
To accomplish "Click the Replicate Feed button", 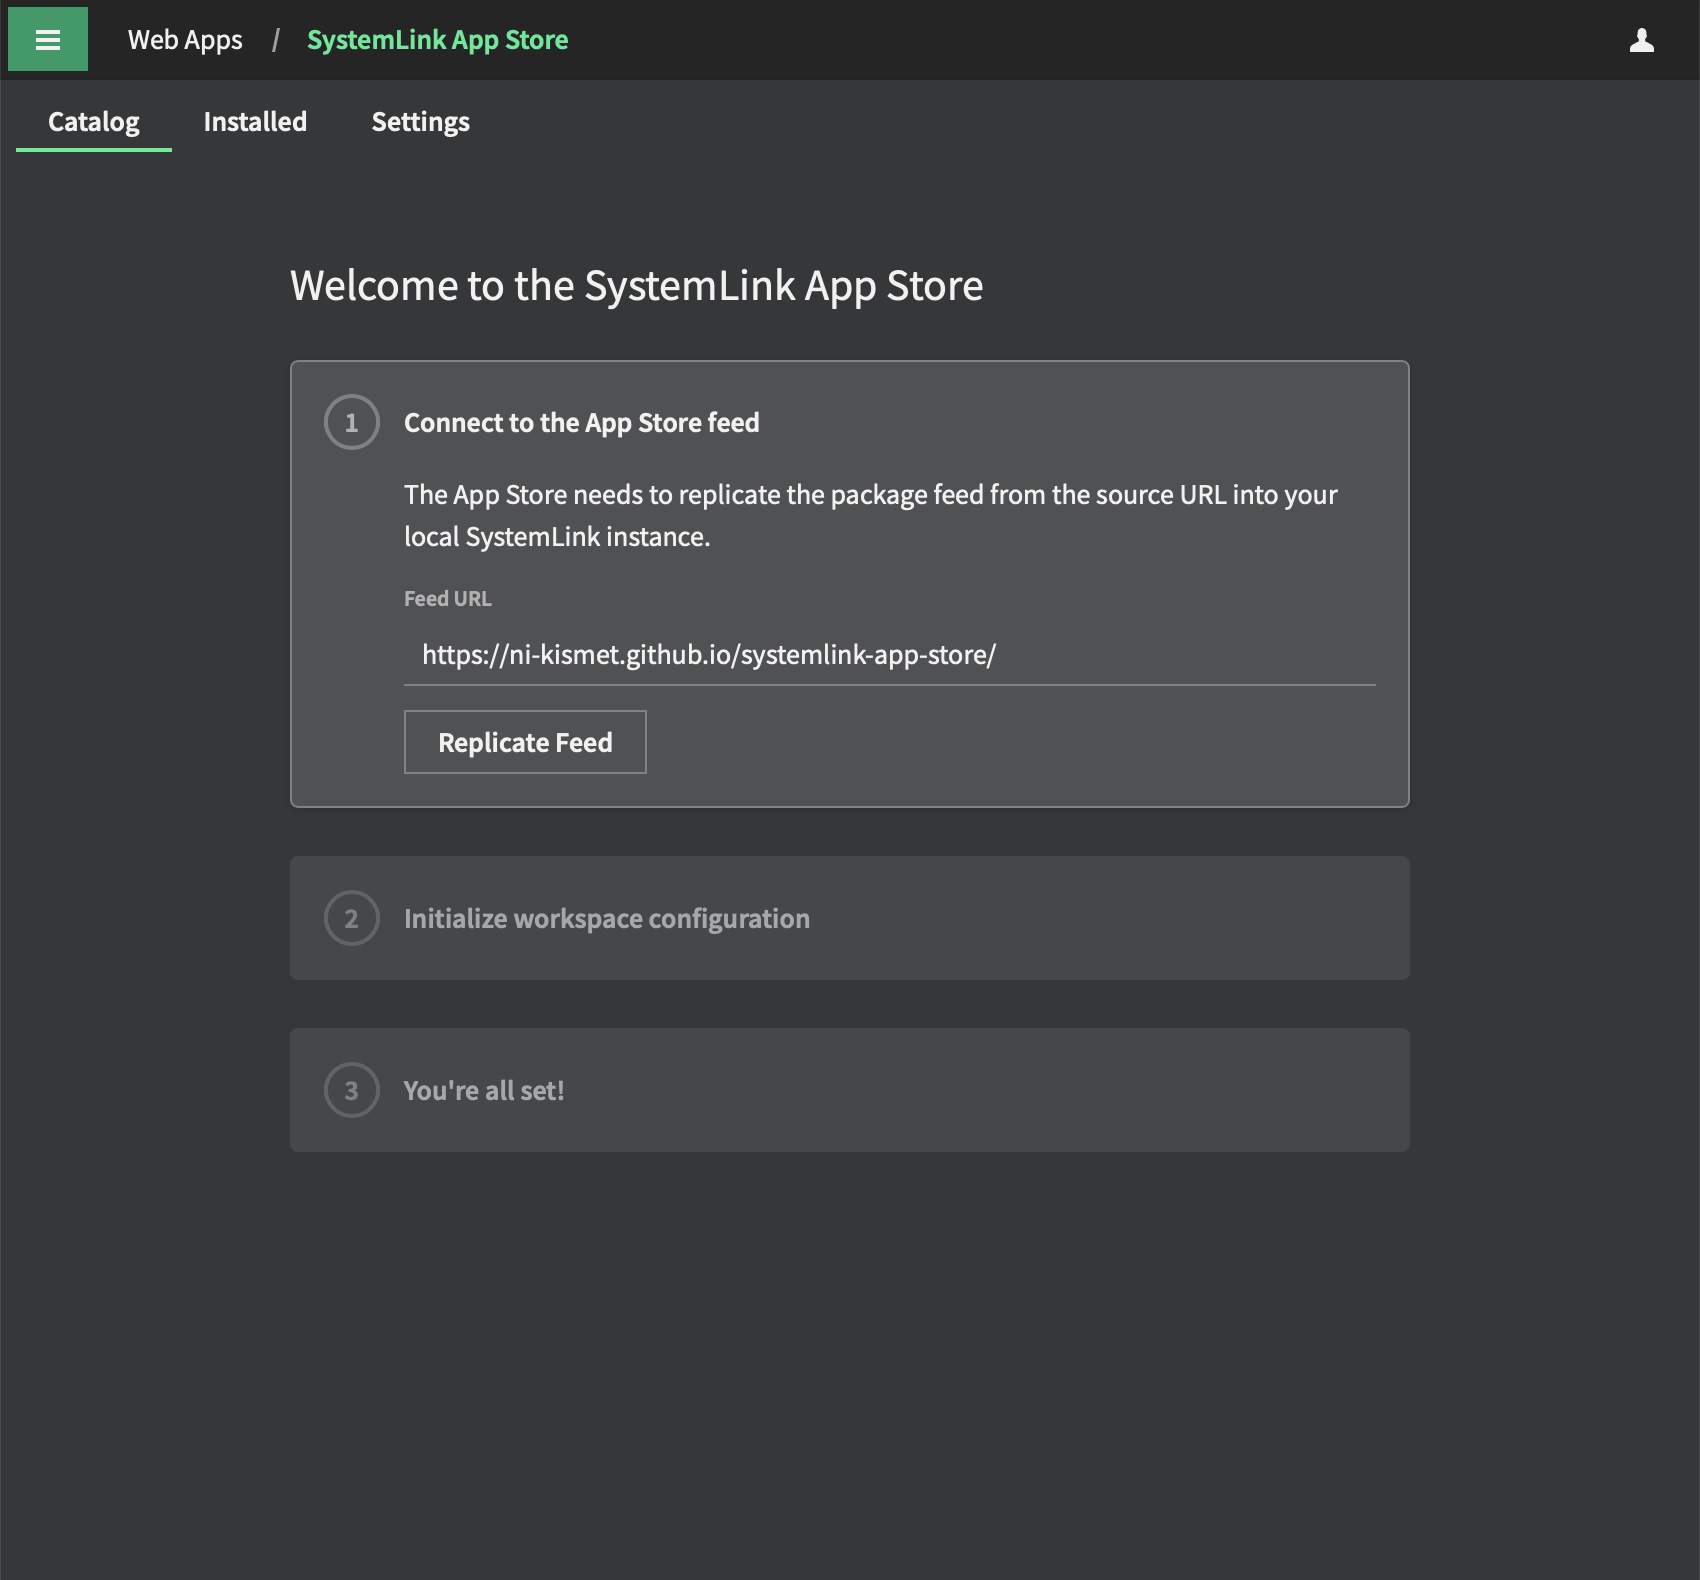I will (525, 742).
